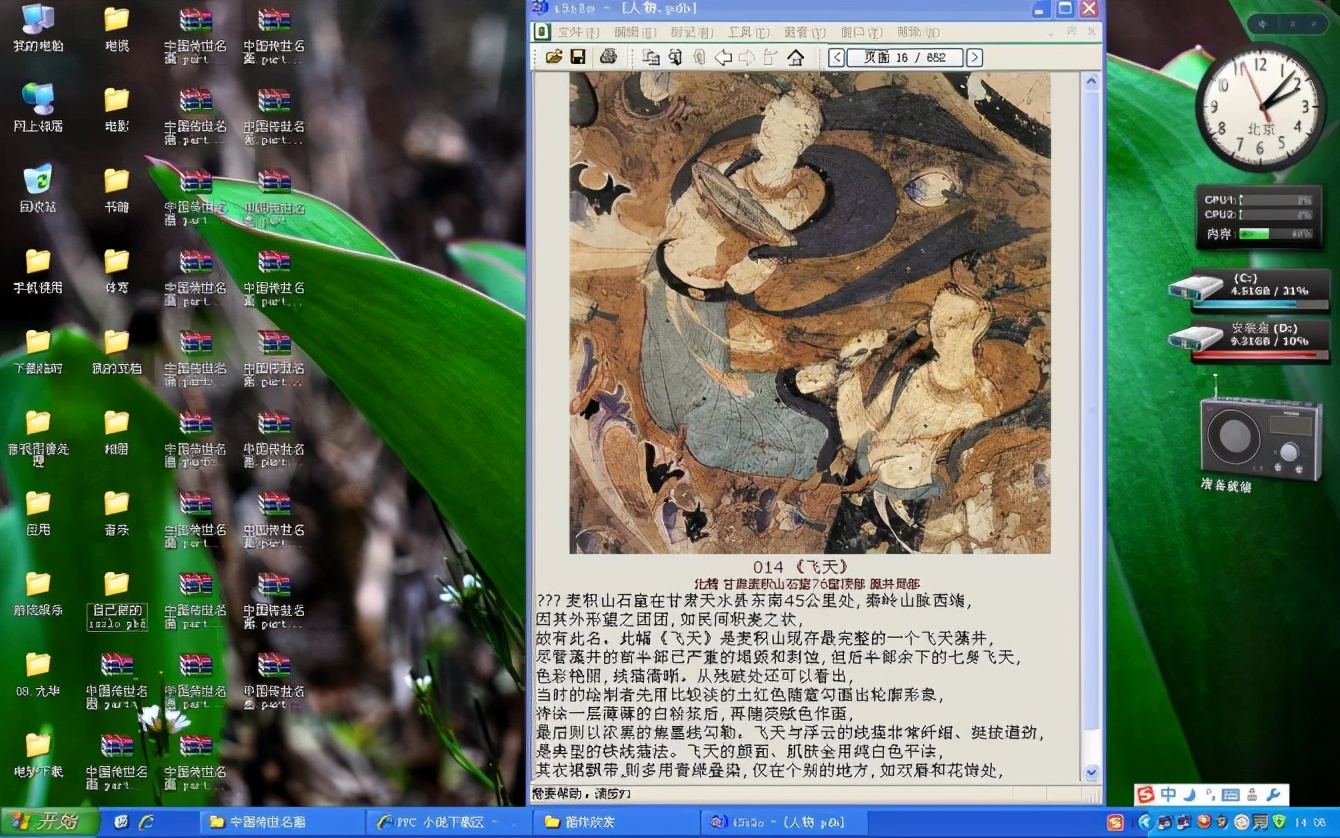Toggle the punctuation mode on IME bar

[1209, 796]
